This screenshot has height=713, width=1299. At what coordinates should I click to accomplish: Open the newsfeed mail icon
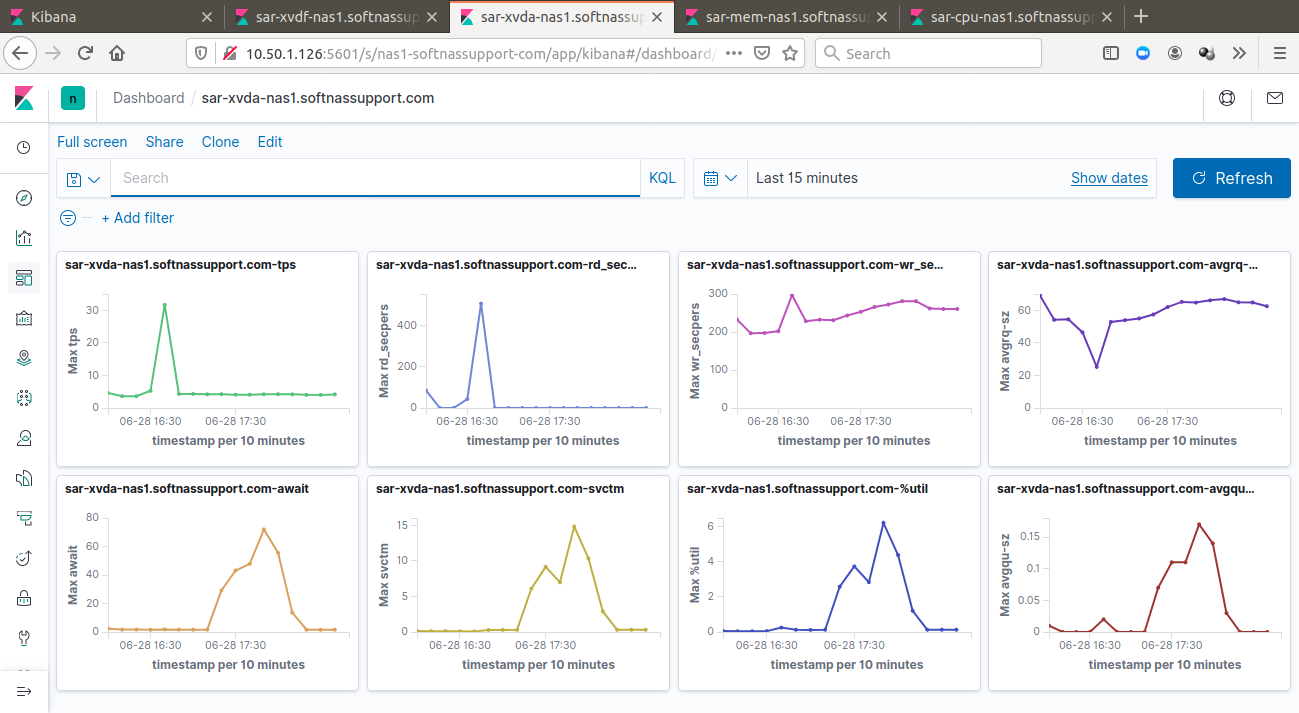tap(1274, 98)
